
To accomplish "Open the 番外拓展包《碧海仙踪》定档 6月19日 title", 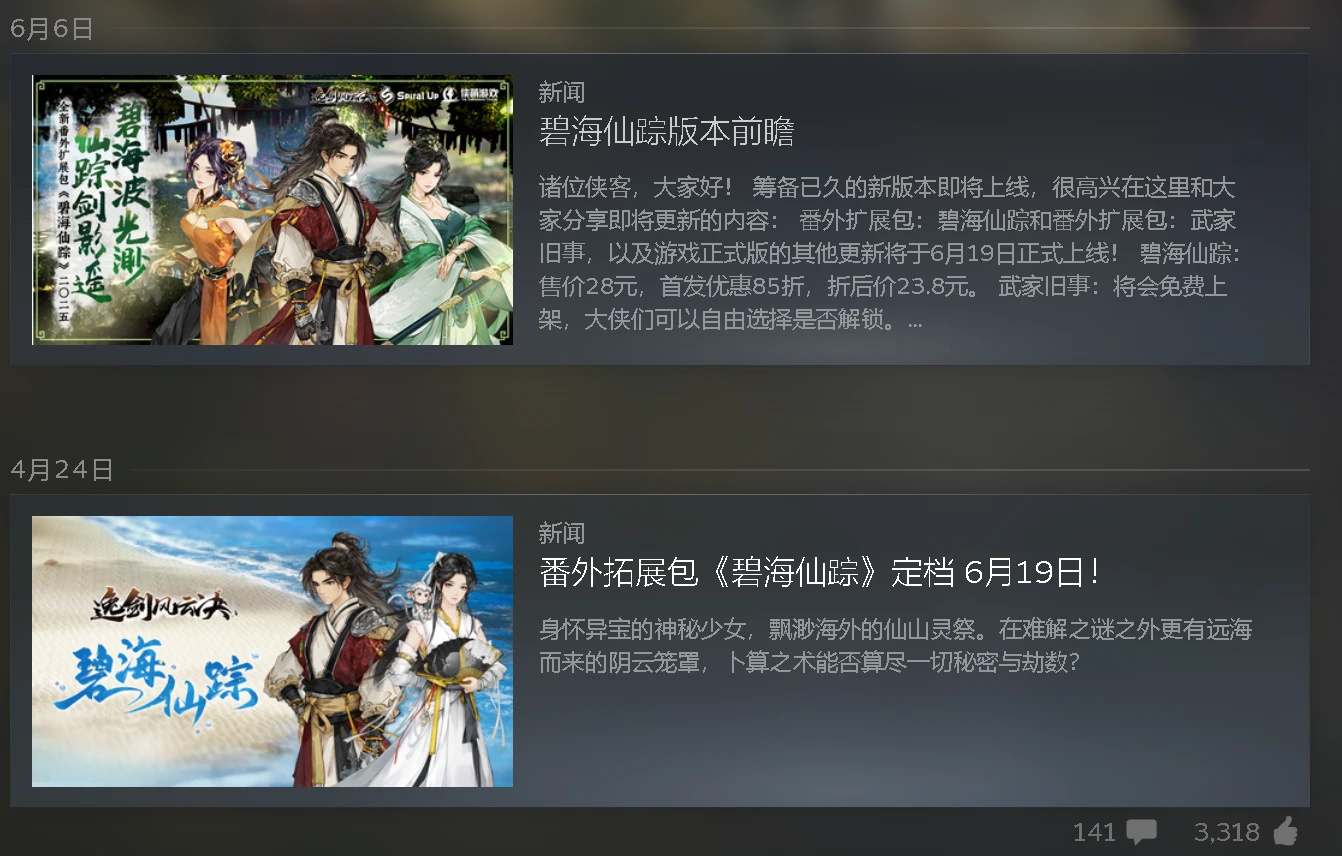I will [819, 573].
